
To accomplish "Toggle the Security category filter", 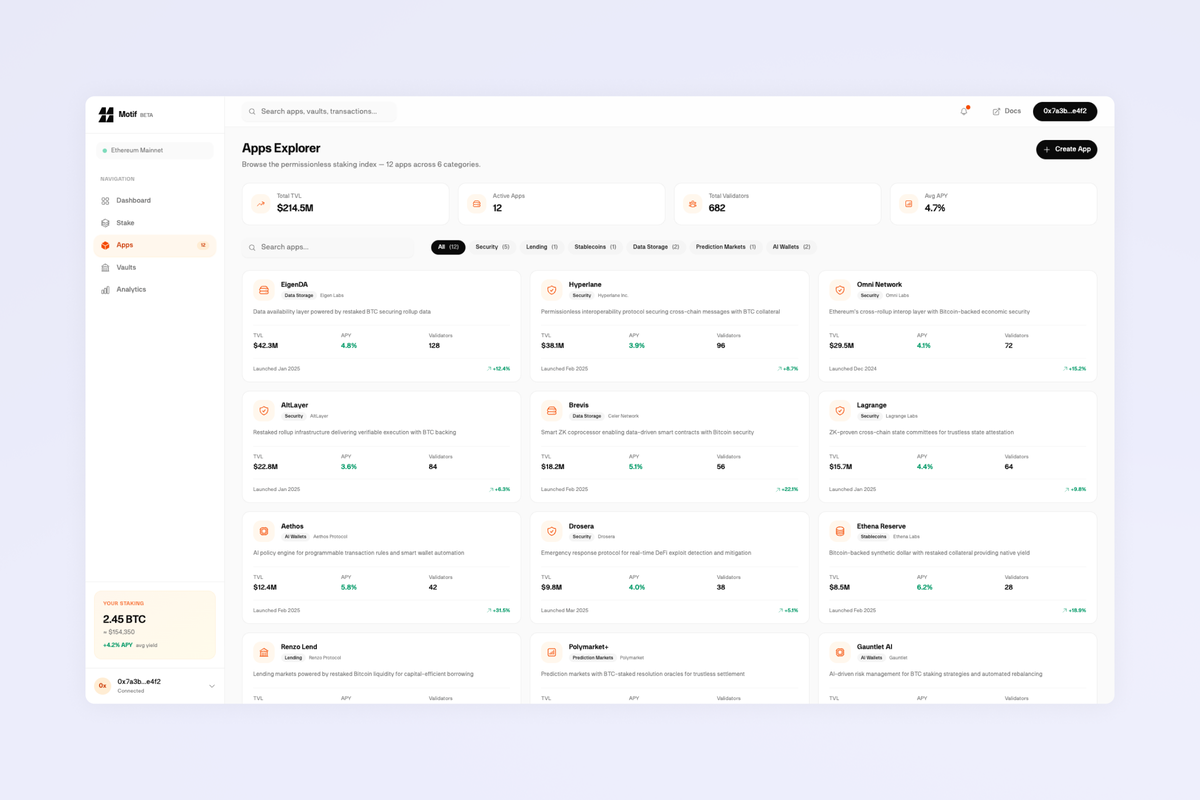I will [491, 247].
